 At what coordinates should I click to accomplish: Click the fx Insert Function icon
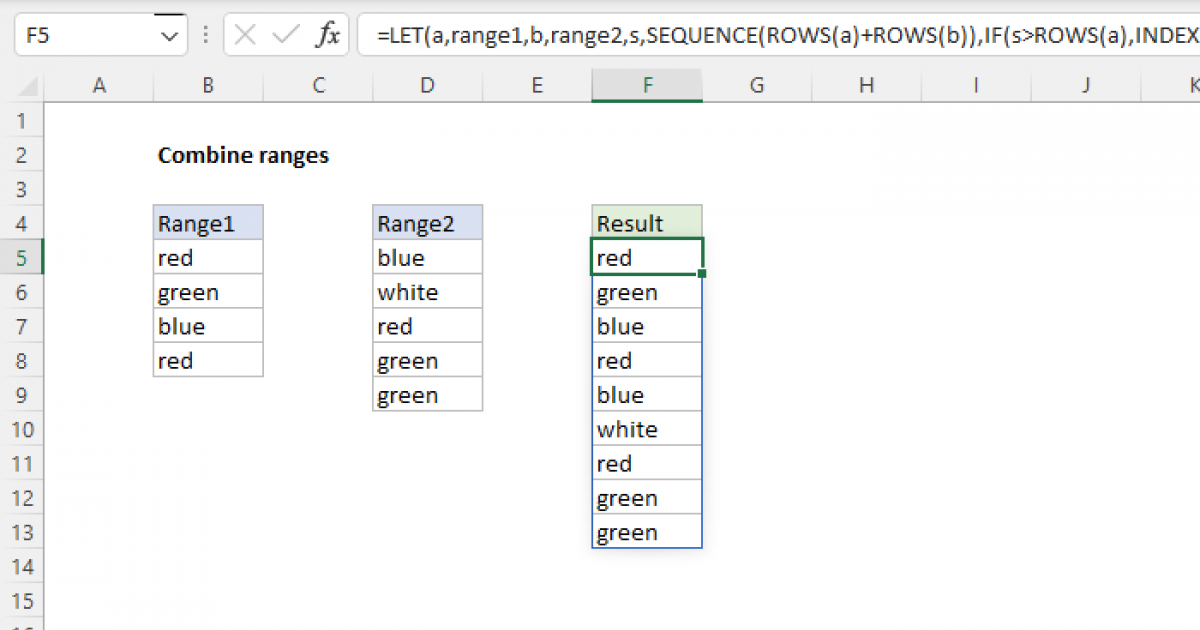[330, 34]
